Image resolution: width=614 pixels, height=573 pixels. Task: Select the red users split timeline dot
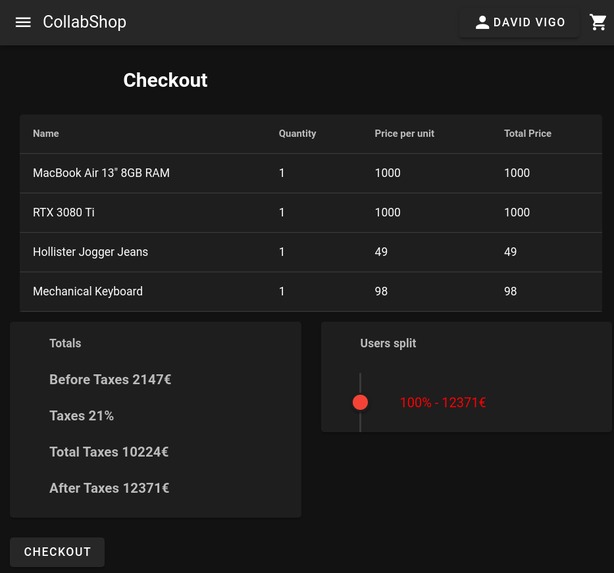coord(360,402)
